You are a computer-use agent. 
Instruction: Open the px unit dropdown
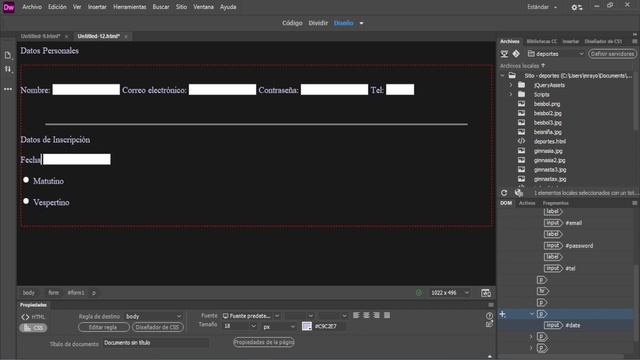point(279,327)
